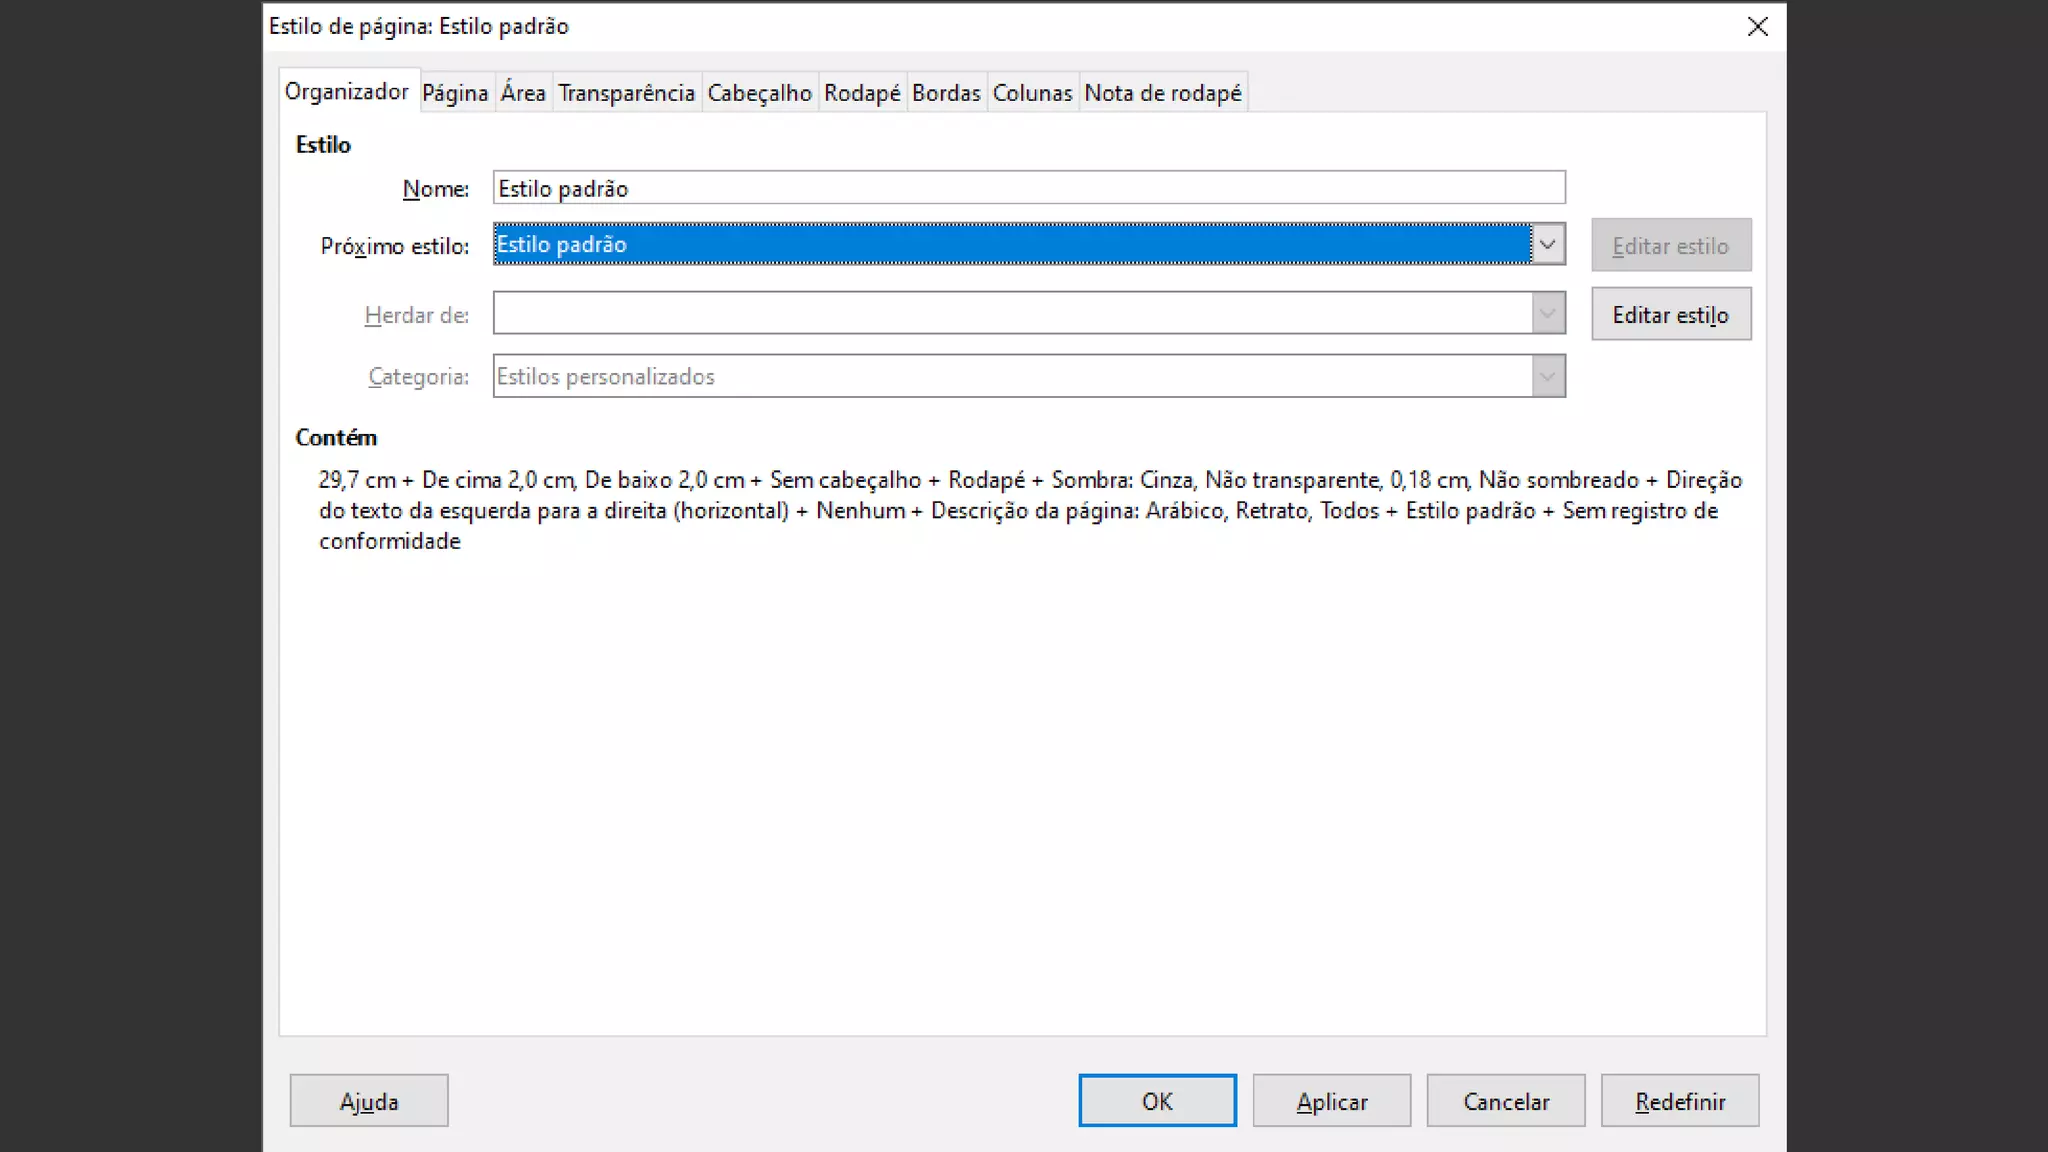Click the Aplicar button

pos(1331,1101)
